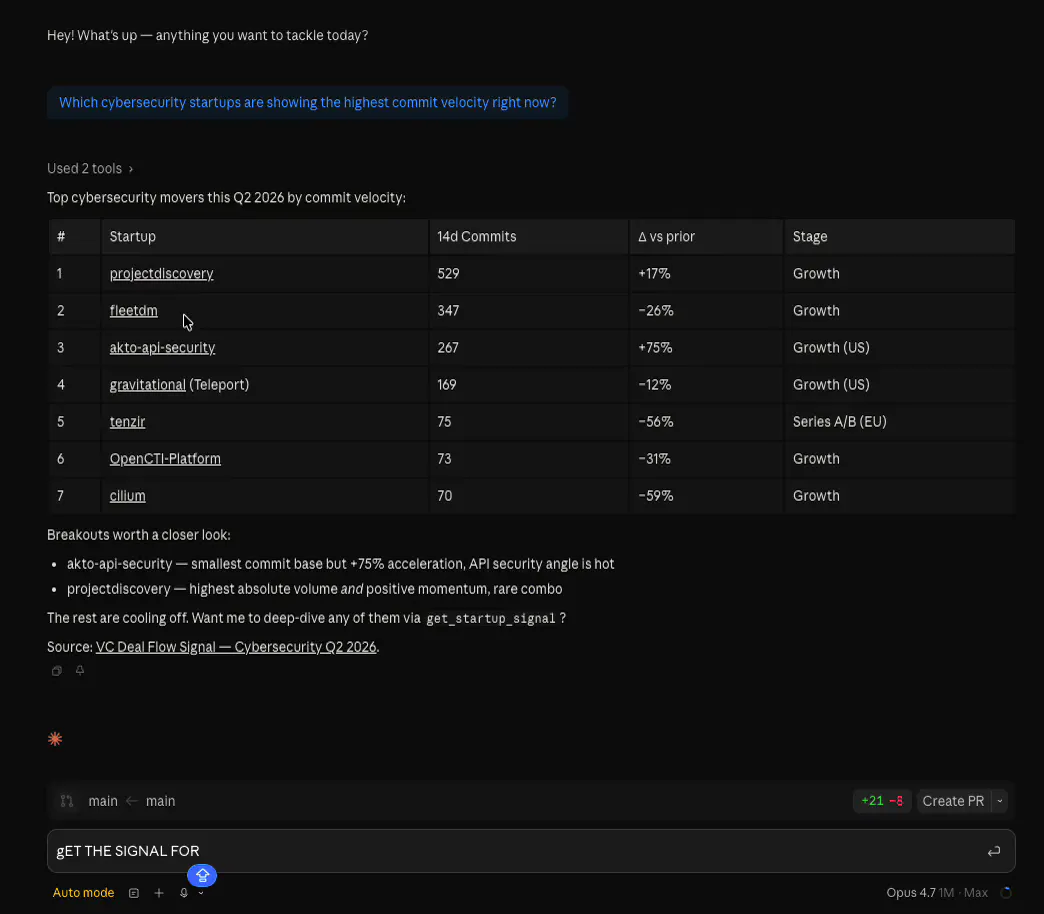
Task: Click the user message about commit velocity
Action: click(307, 103)
